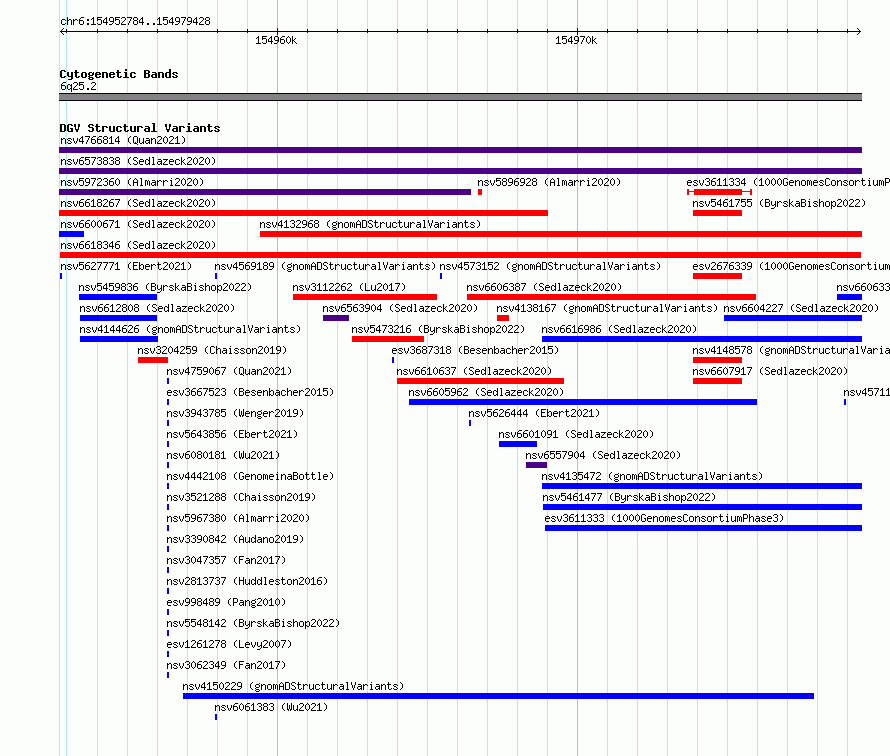Open nsv6607917 (Sedlazeck2020) label
The height and width of the screenshot is (756, 890).
point(770,371)
